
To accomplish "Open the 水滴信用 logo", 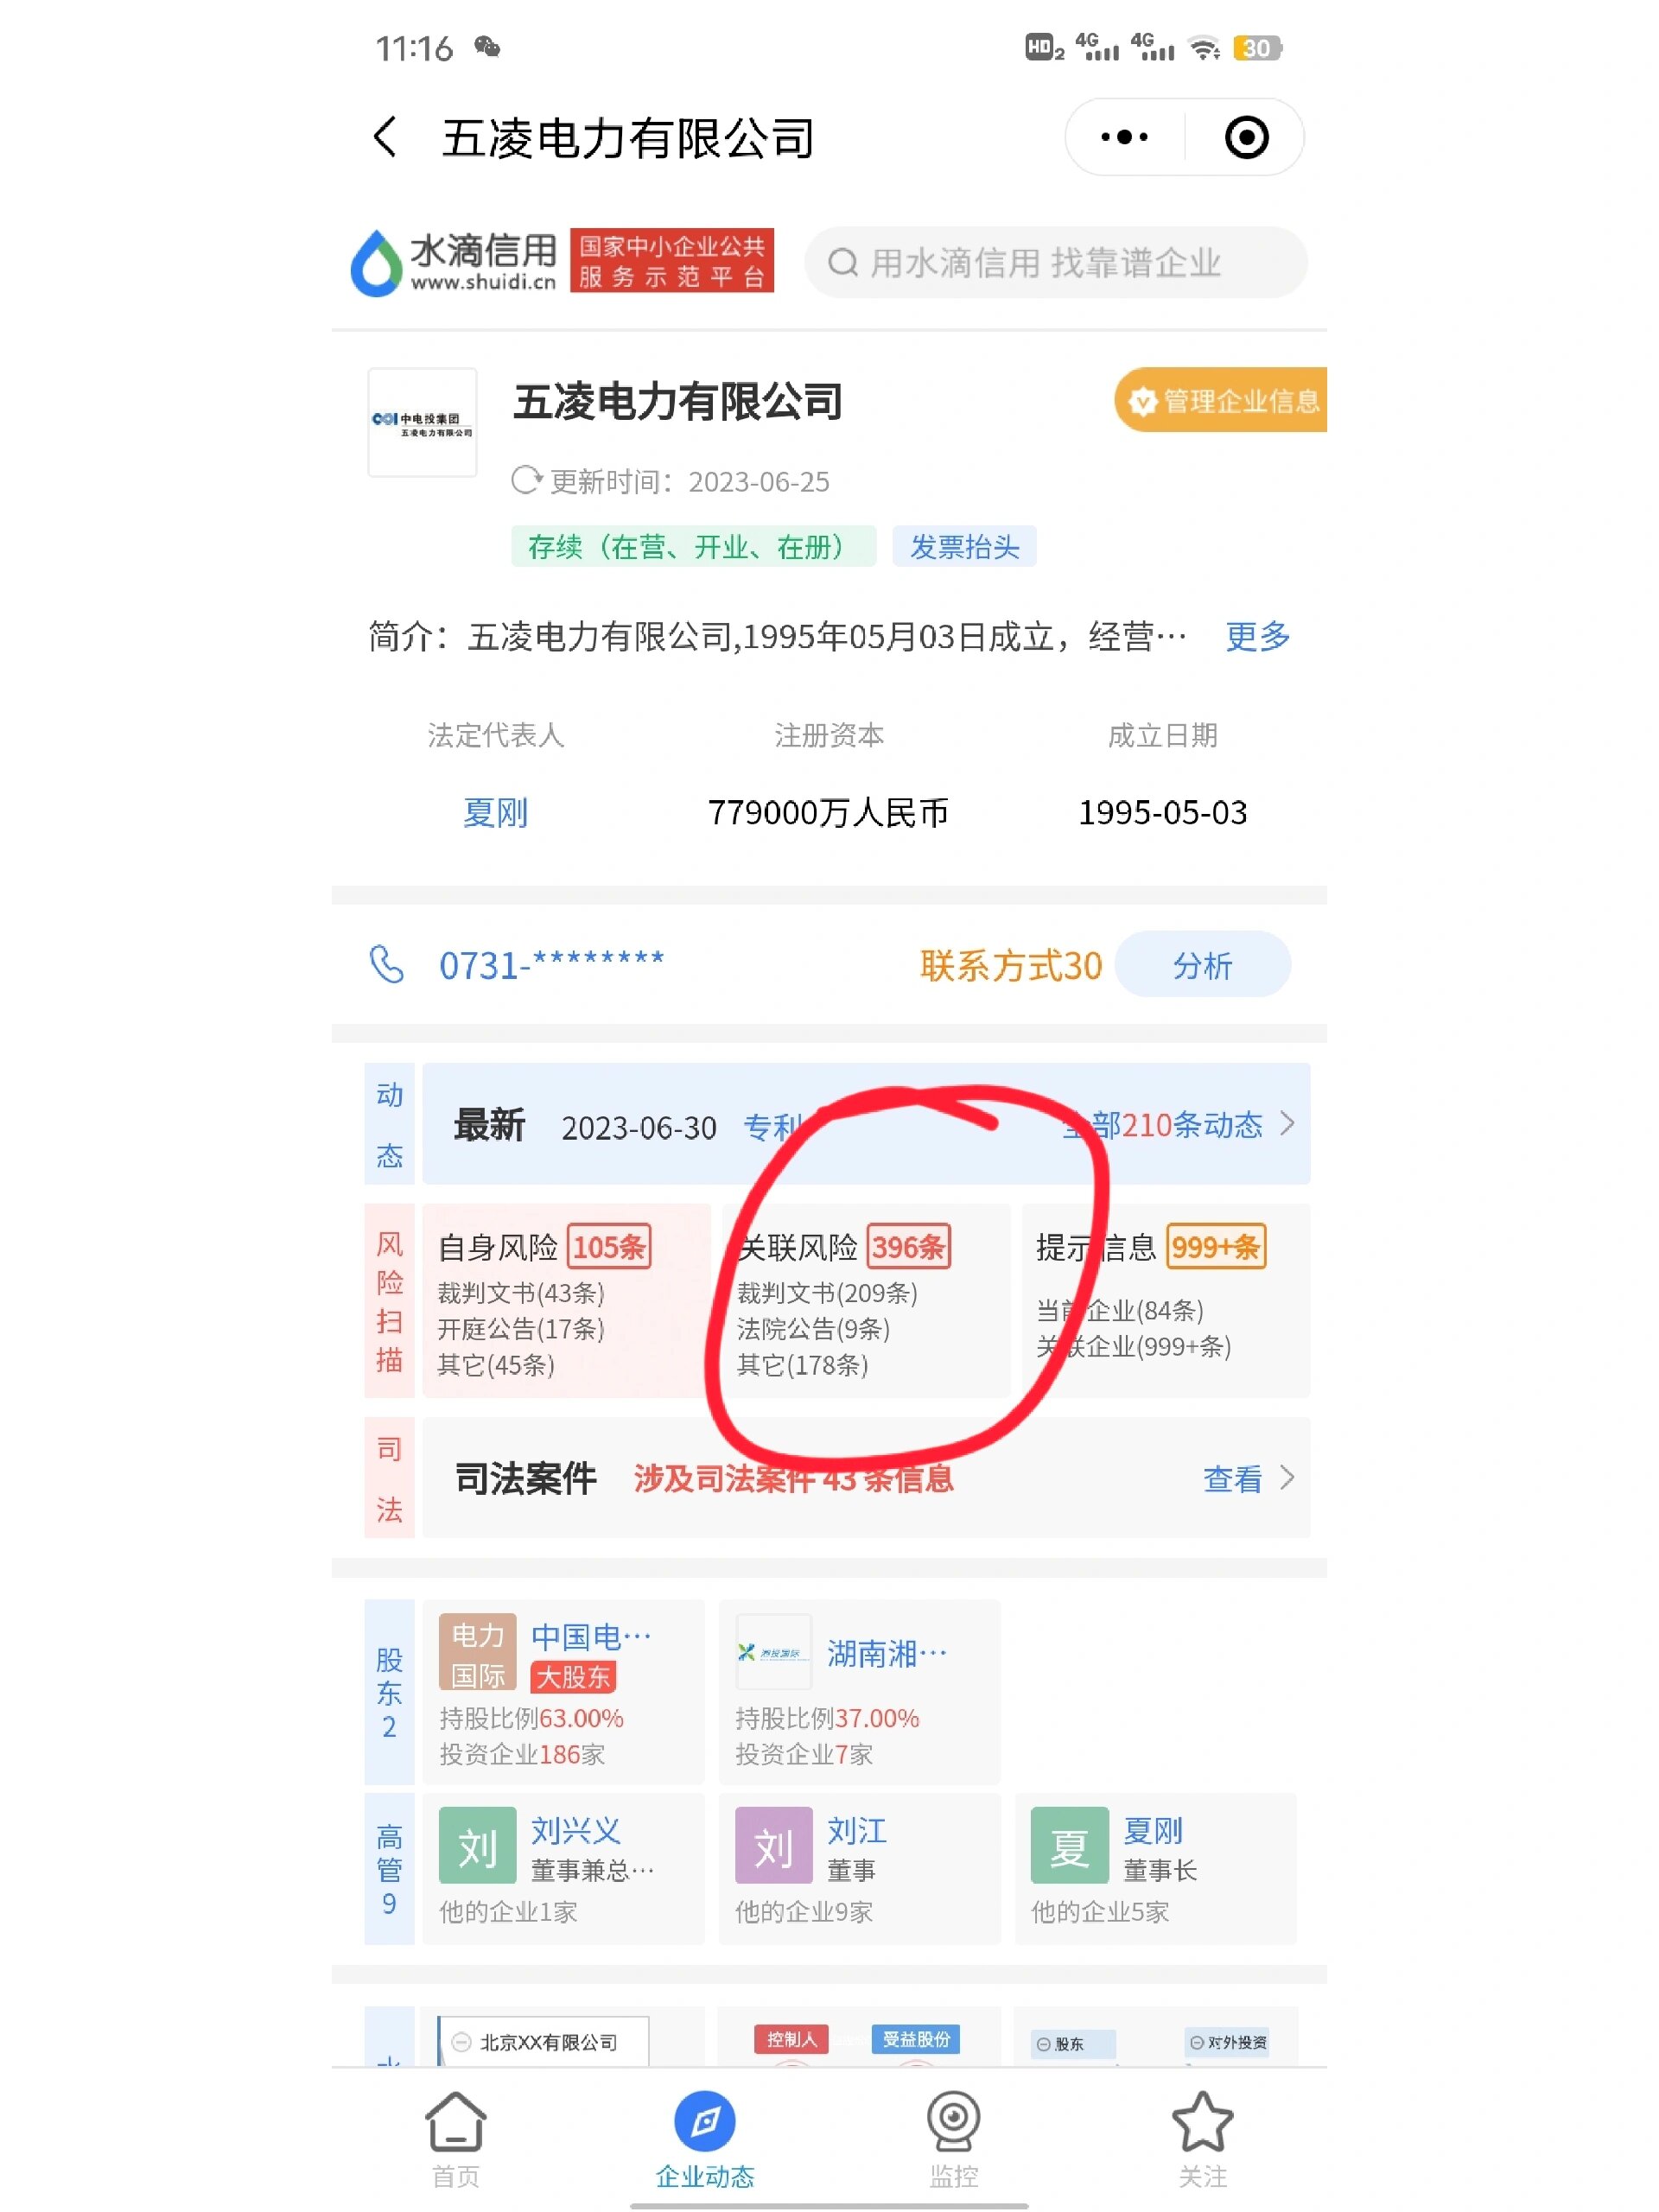I will (x=453, y=263).
